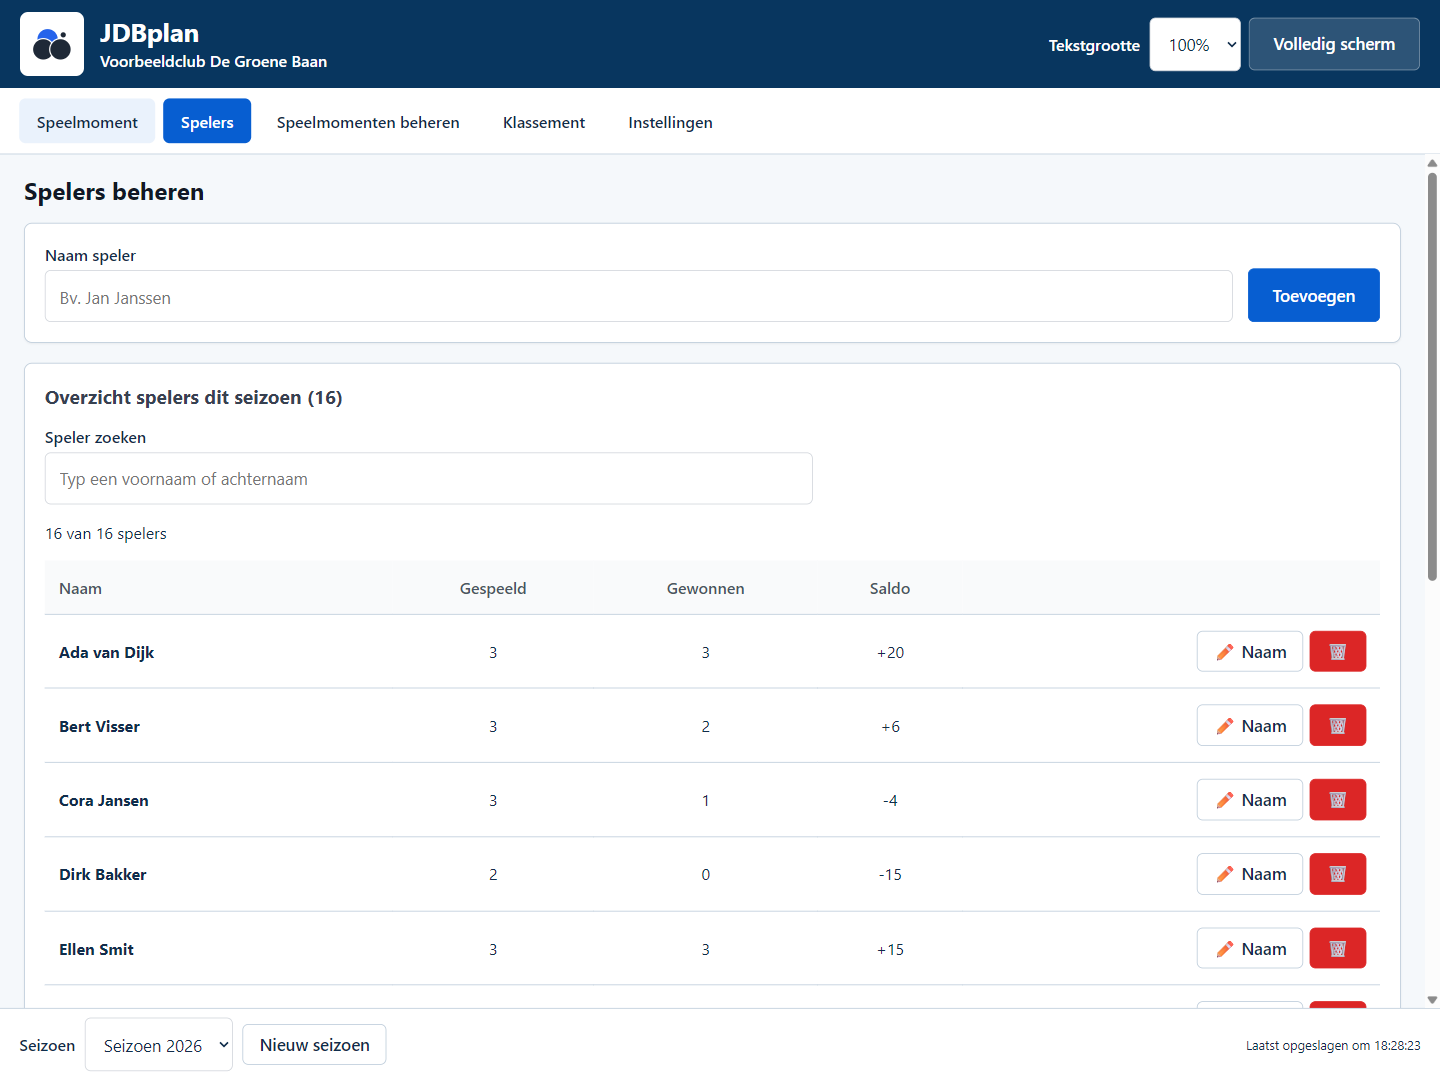The height and width of the screenshot is (1080, 1440).
Task: Click the Toevoegen button
Action: (x=1314, y=296)
